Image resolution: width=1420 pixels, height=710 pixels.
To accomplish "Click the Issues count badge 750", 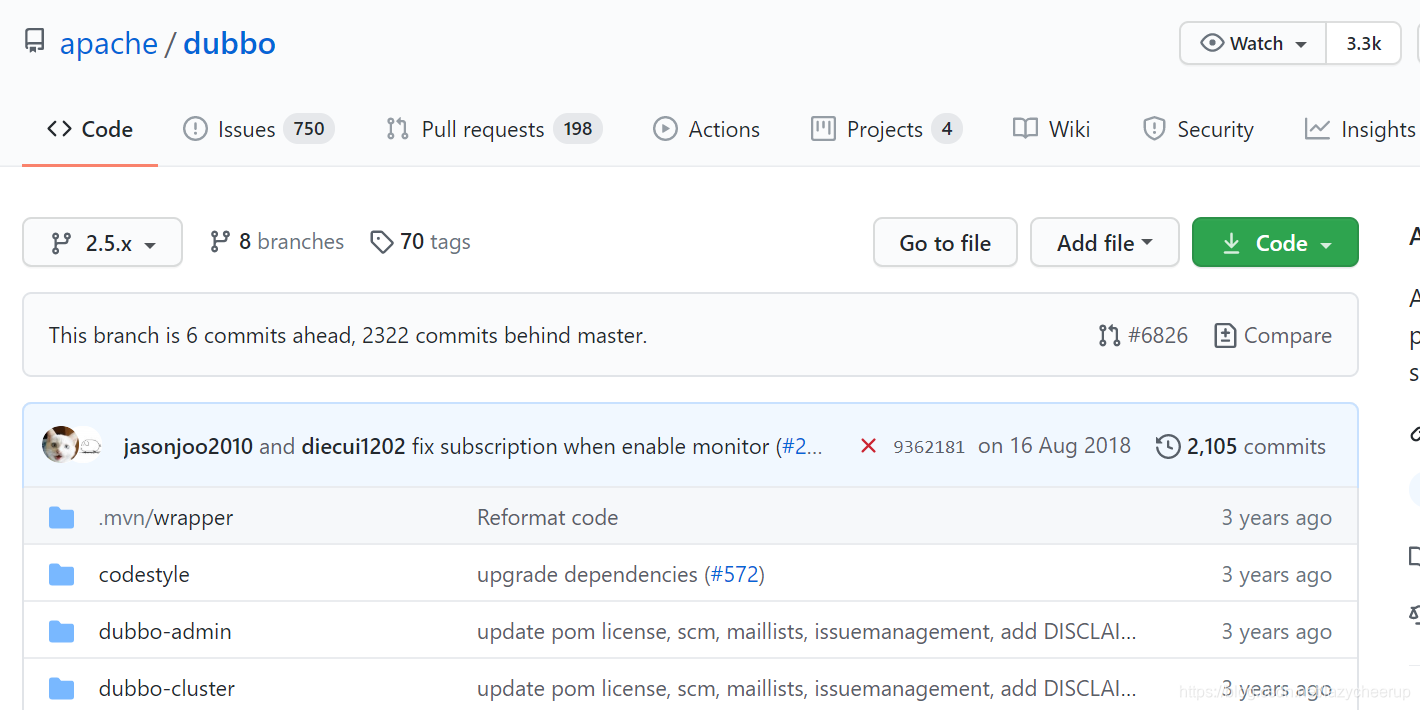I will (x=309, y=129).
